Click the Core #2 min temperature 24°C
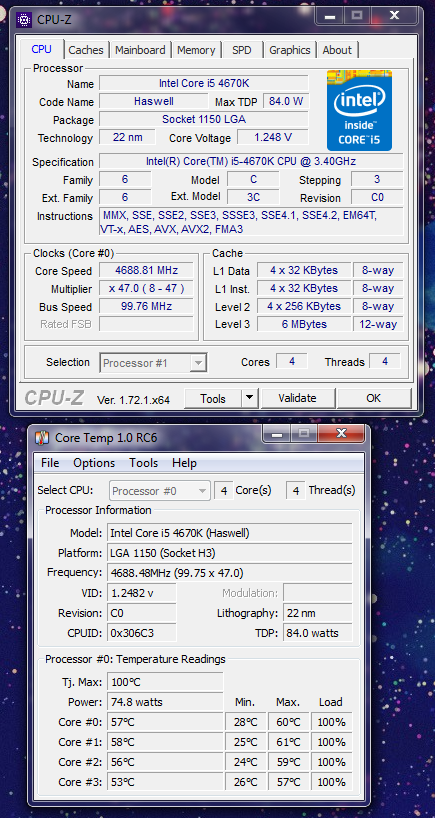Image resolution: width=435 pixels, height=818 pixels. click(x=246, y=762)
